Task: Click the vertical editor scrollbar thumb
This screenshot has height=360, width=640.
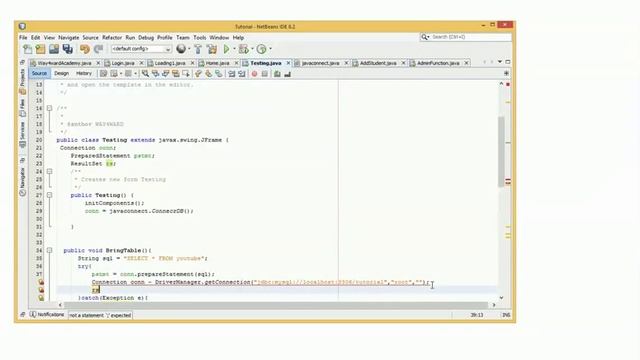Action: point(501,152)
